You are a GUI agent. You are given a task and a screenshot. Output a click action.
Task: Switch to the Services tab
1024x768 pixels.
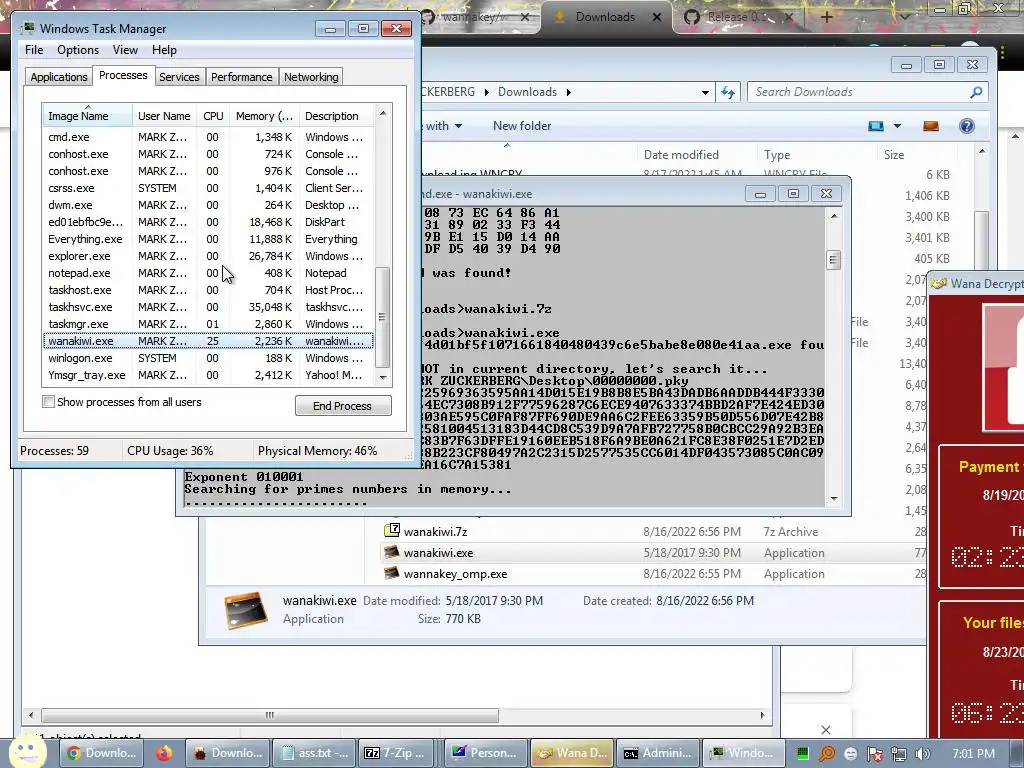coord(179,77)
